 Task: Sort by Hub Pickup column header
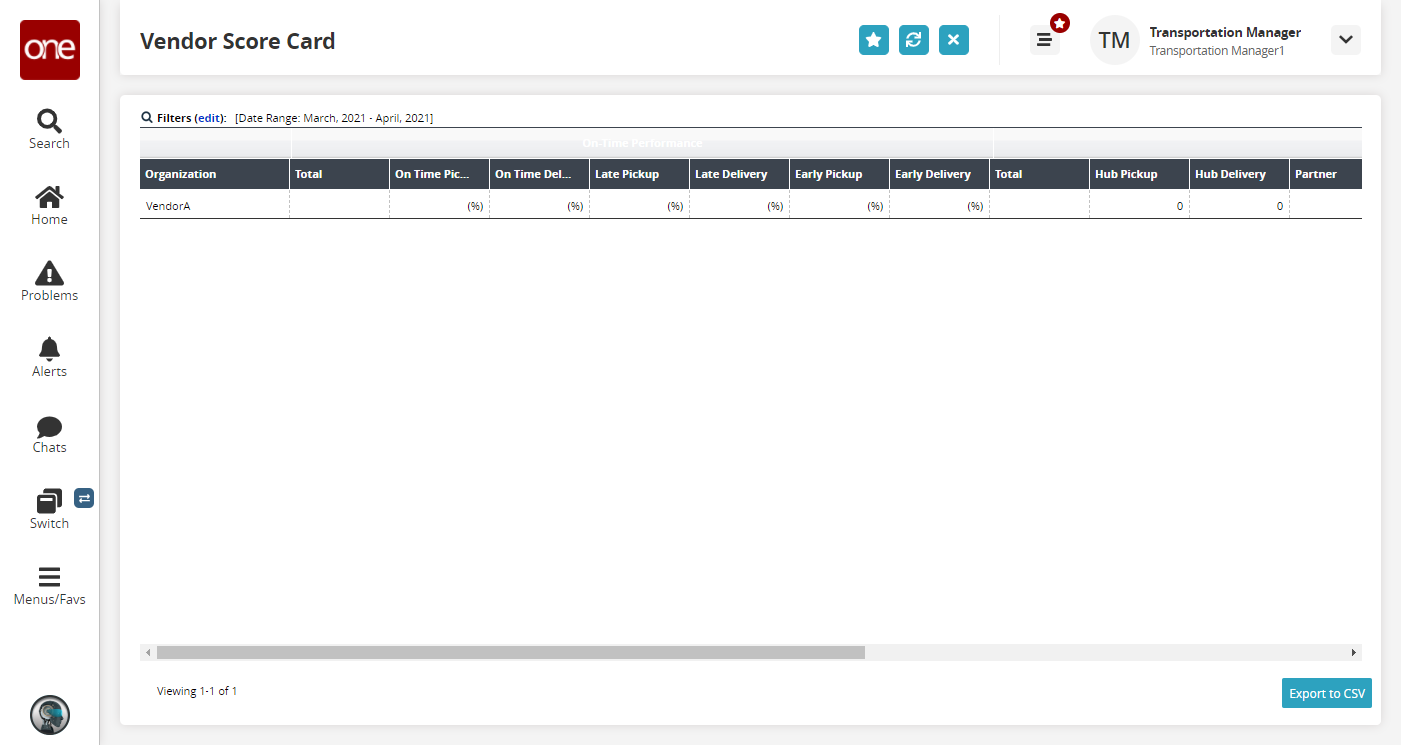(x=1140, y=174)
